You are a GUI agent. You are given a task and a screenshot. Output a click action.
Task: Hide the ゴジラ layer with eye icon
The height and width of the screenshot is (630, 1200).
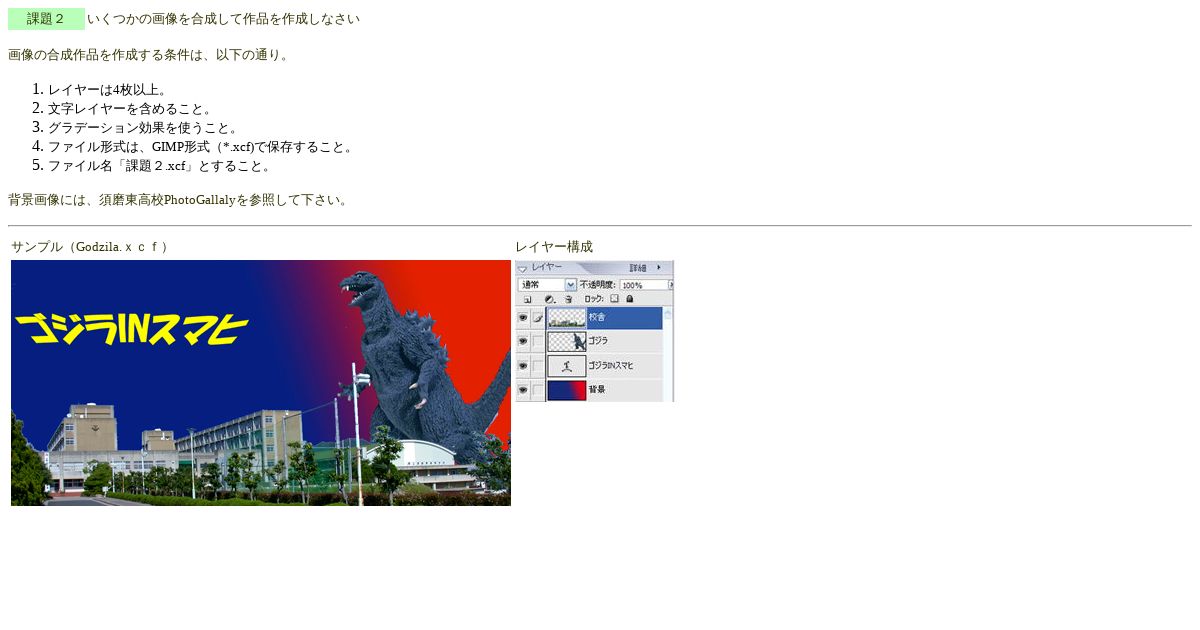click(x=523, y=341)
